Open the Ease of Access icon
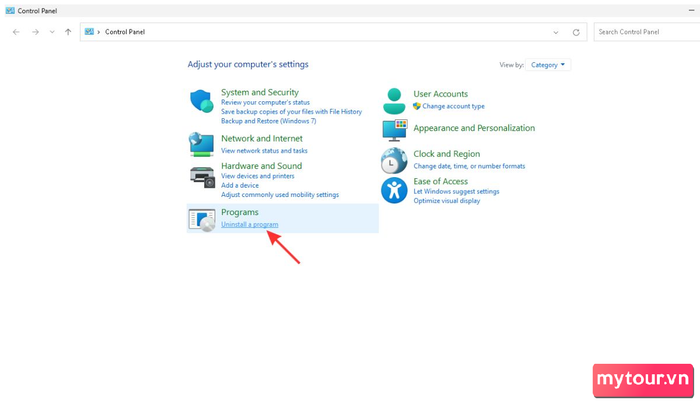Viewport: 700px width, 405px height. pyautogui.click(x=394, y=190)
